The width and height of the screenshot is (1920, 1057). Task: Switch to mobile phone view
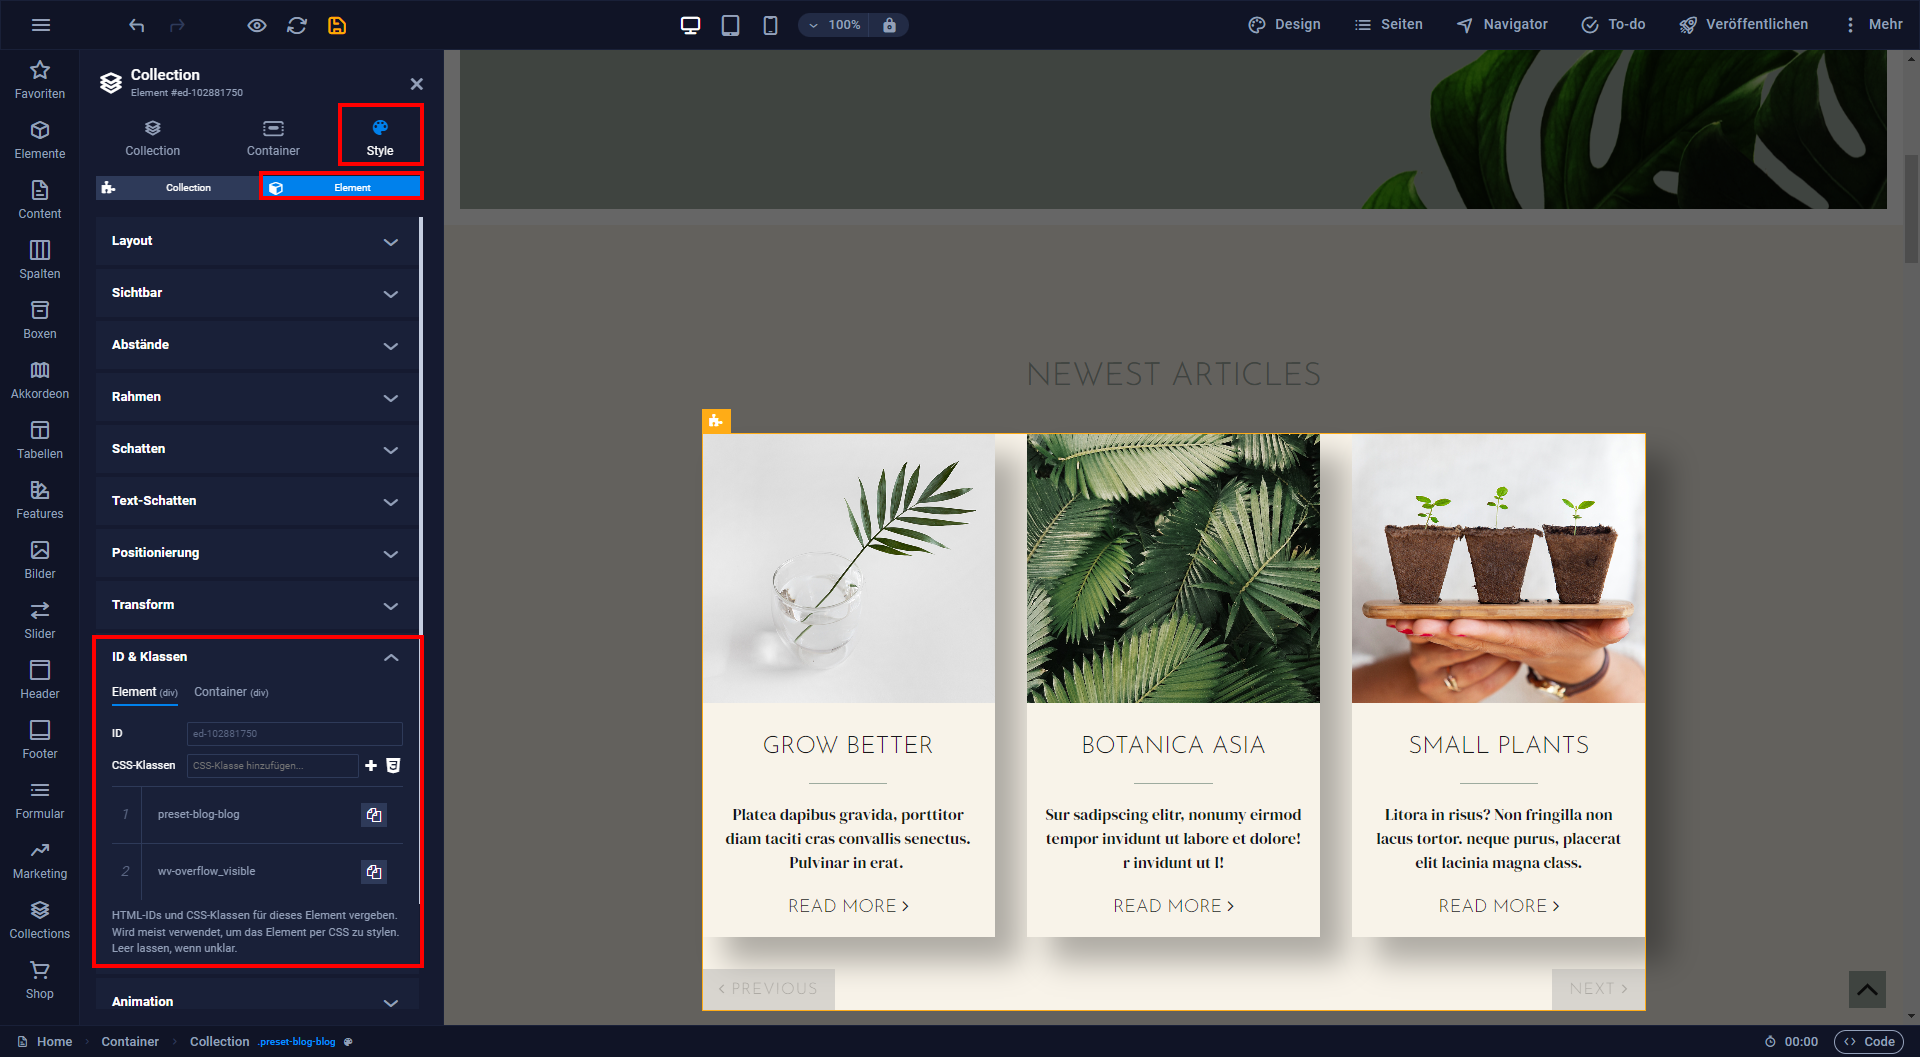pos(770,25)
